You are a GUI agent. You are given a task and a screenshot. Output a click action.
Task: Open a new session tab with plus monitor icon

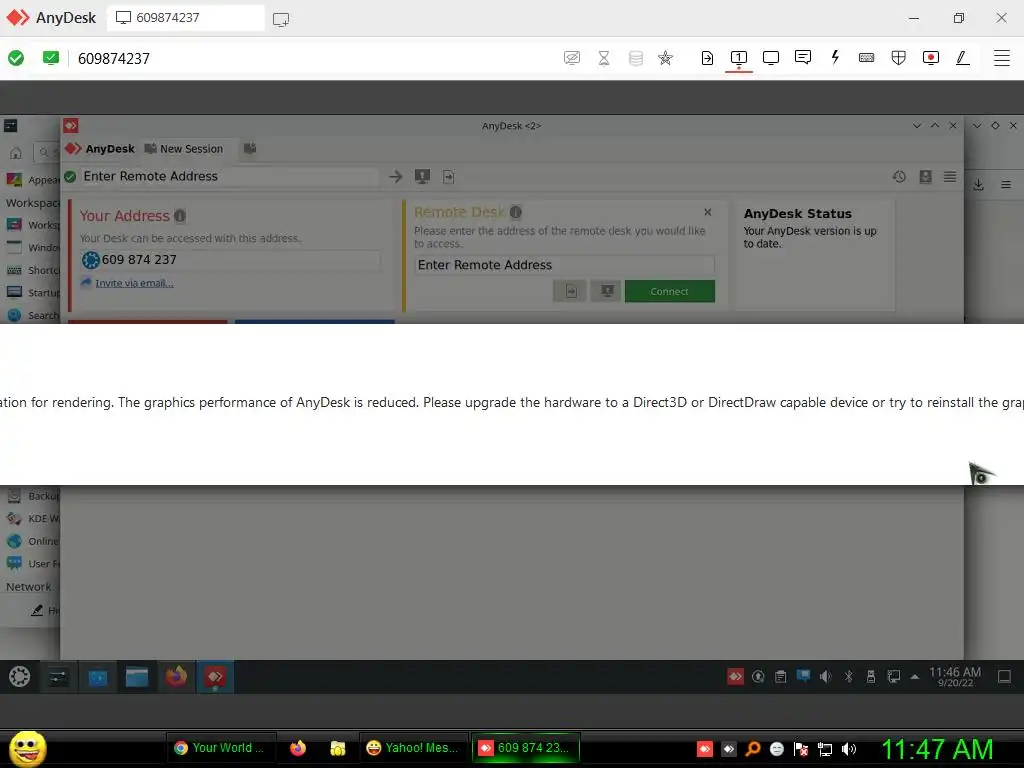pyautogui.click(x=281, y=19)
